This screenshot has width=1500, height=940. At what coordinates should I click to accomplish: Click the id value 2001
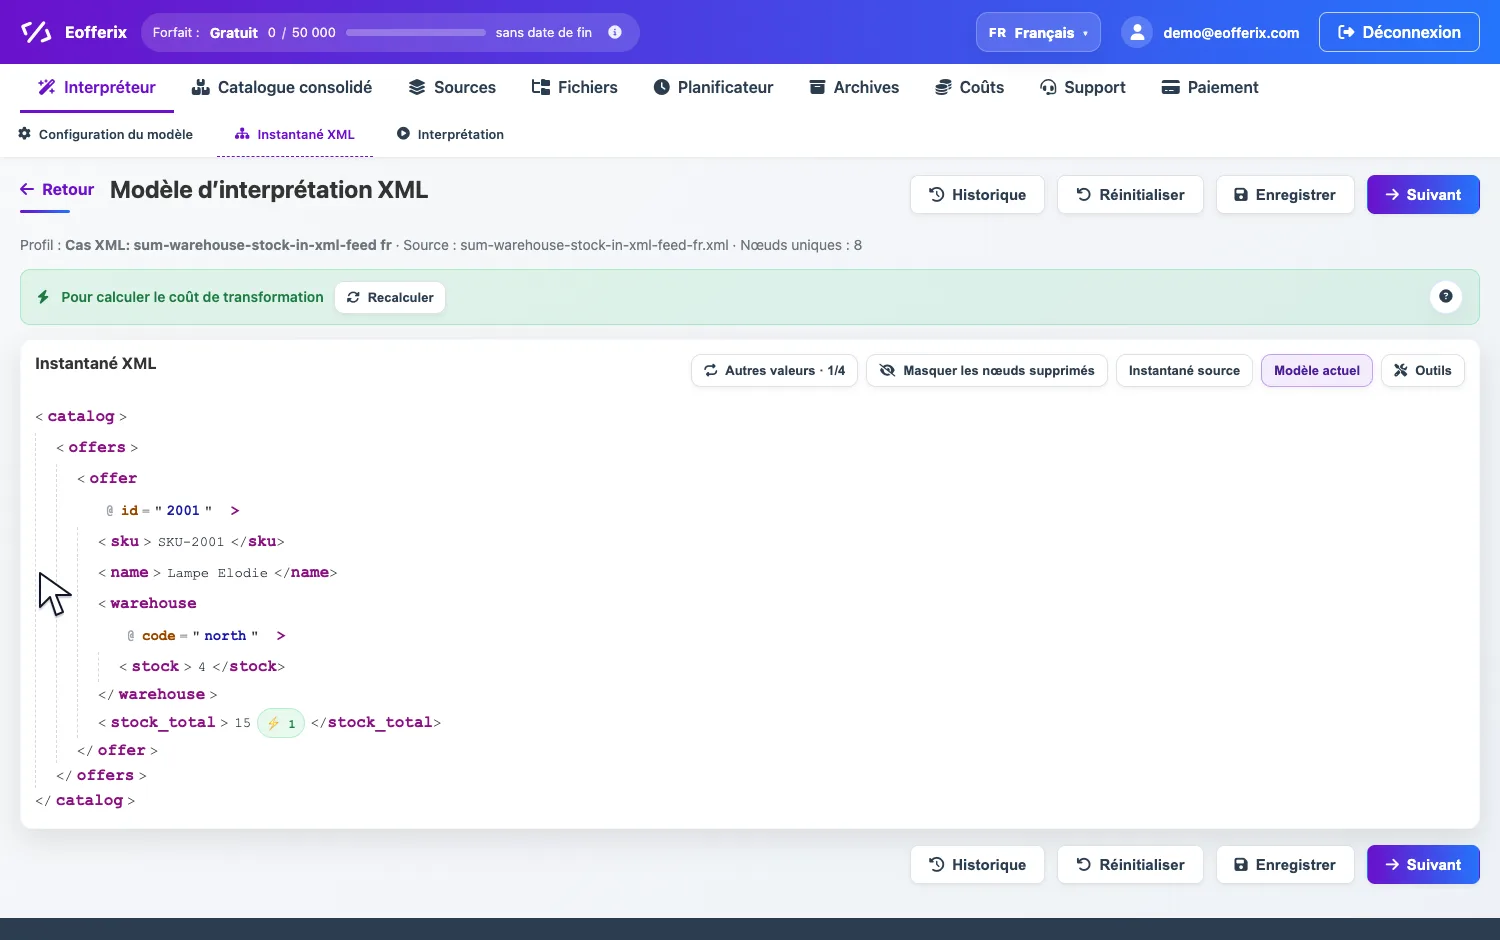pos(183,510)
